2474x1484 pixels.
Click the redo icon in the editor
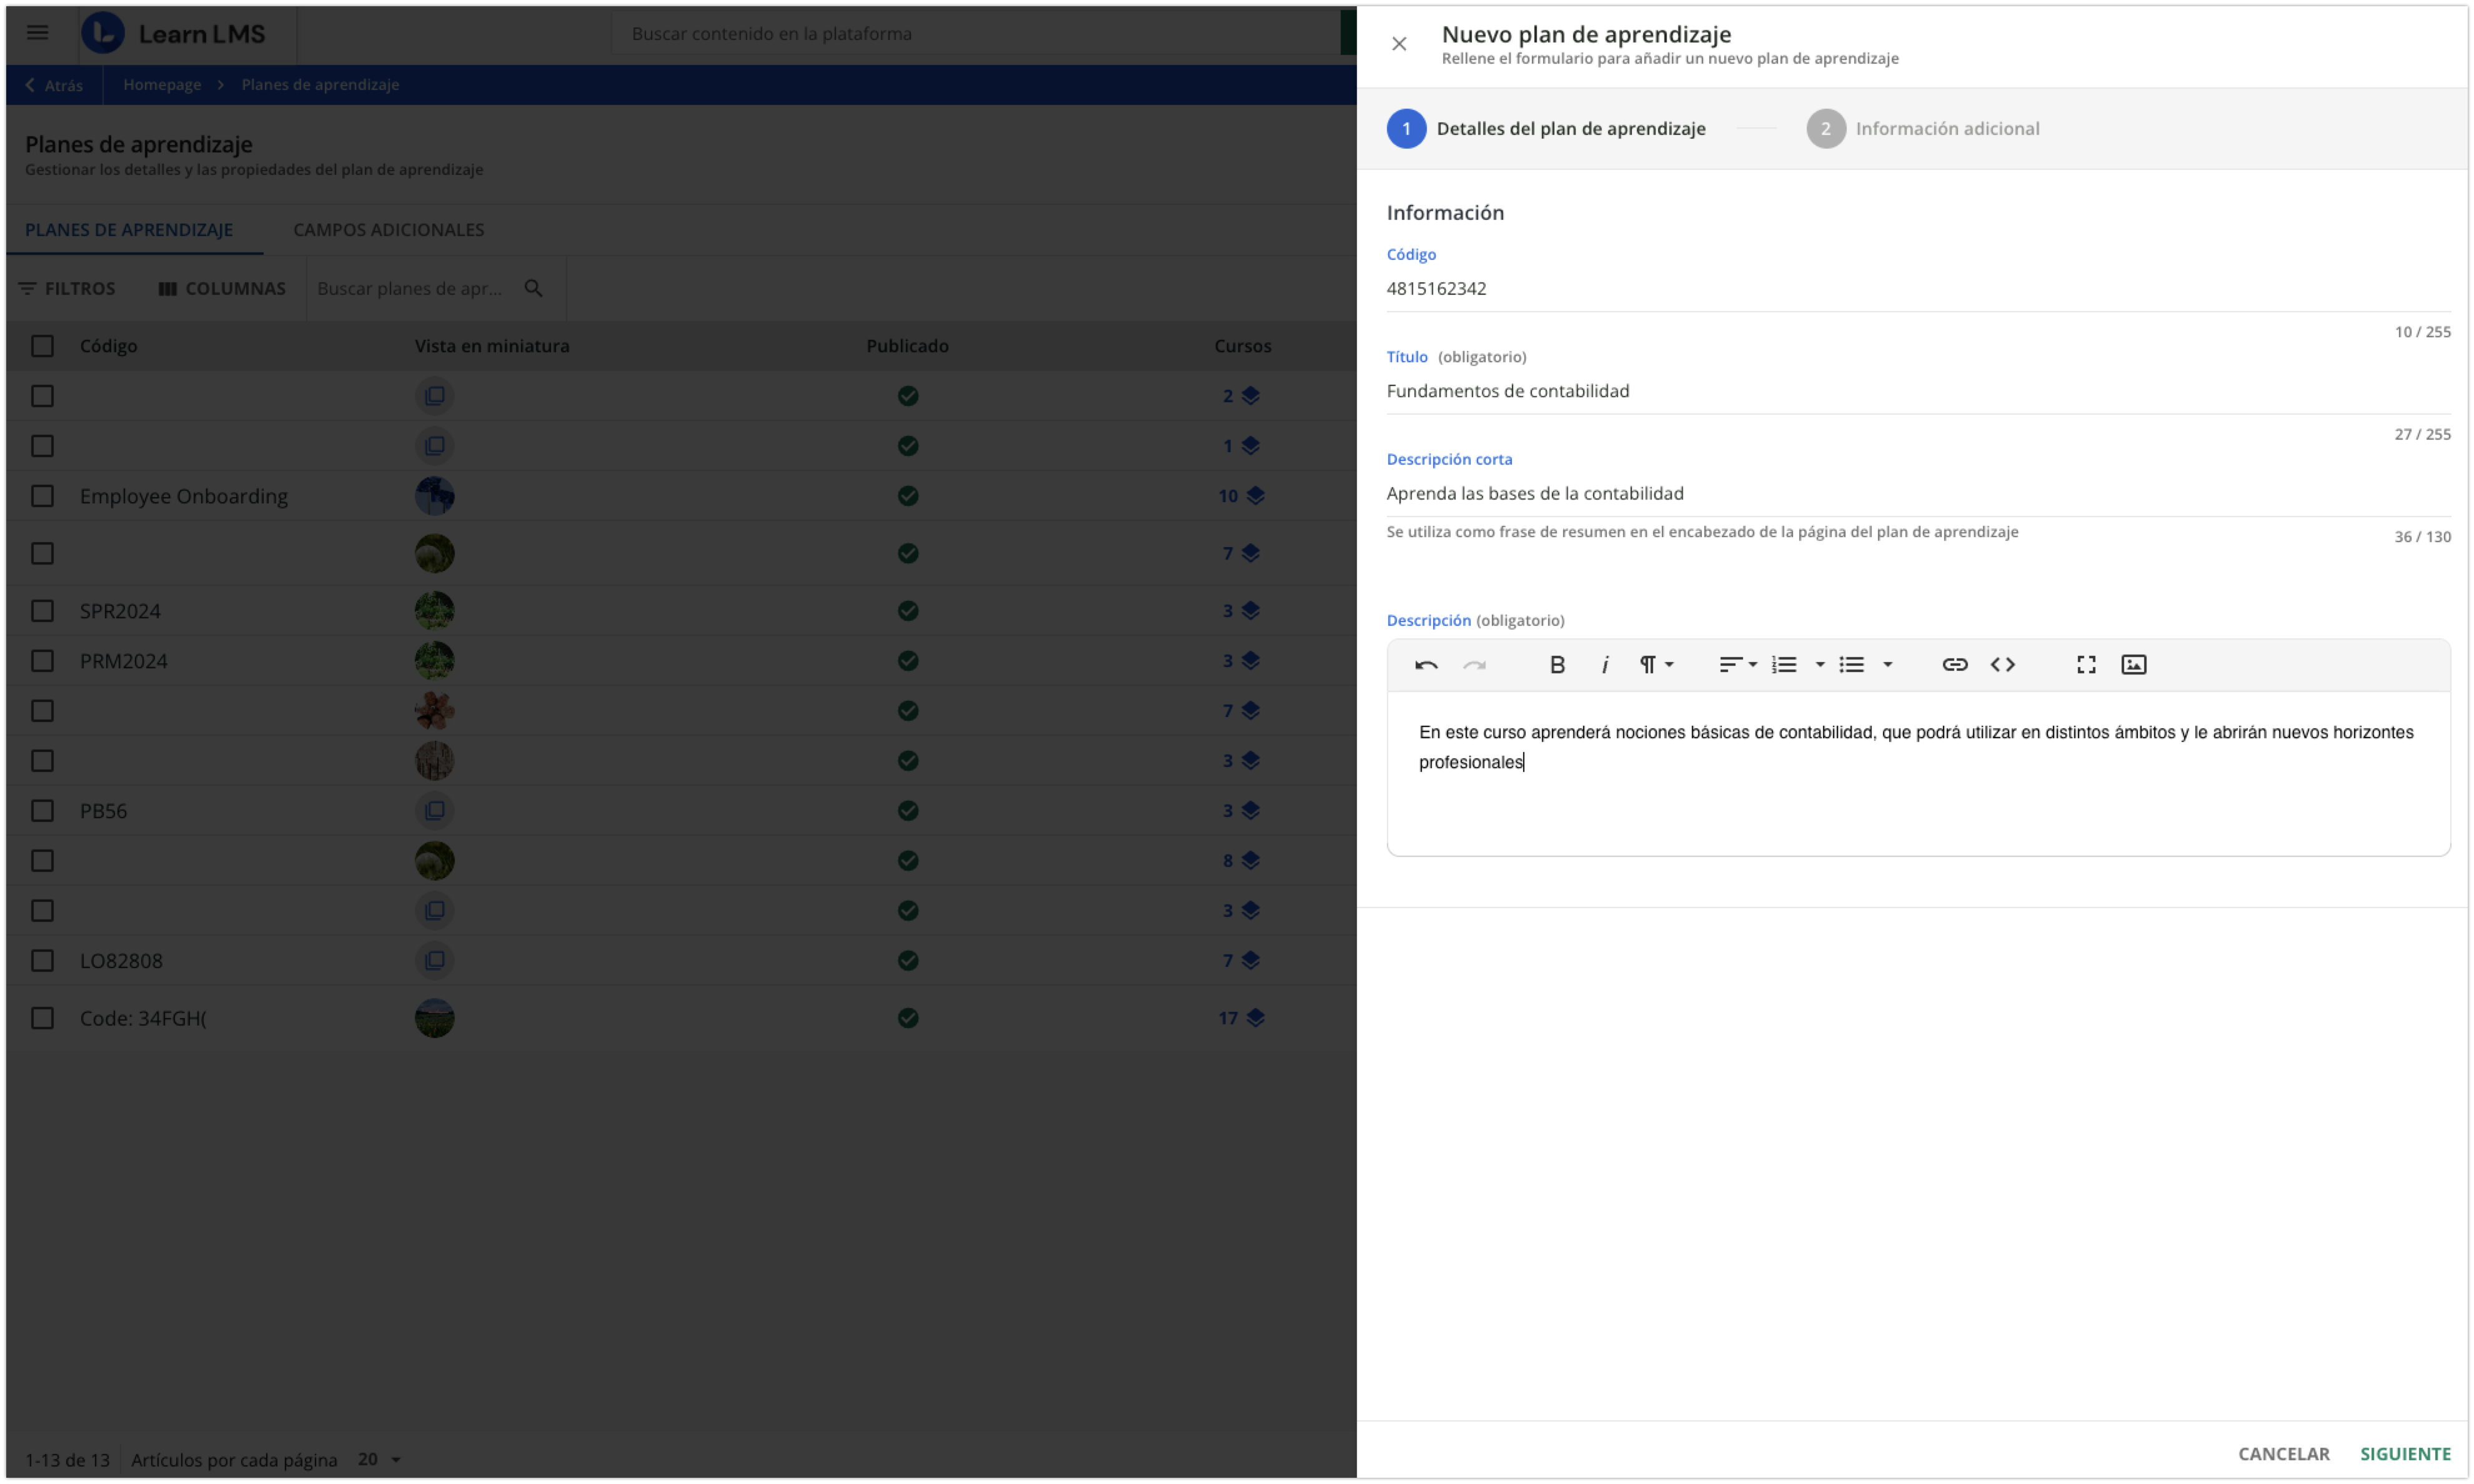pyautogui.click(x=1474, y=665)
